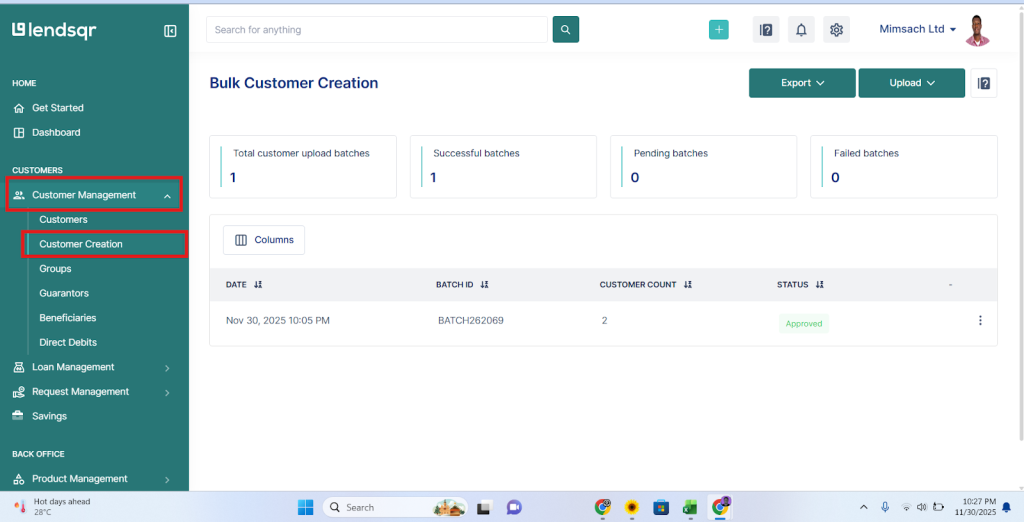The height and width of the screenshot is (522, 1024).
Task: Open Guarantors under Customer Management
Action: click(x=64, y=293)
